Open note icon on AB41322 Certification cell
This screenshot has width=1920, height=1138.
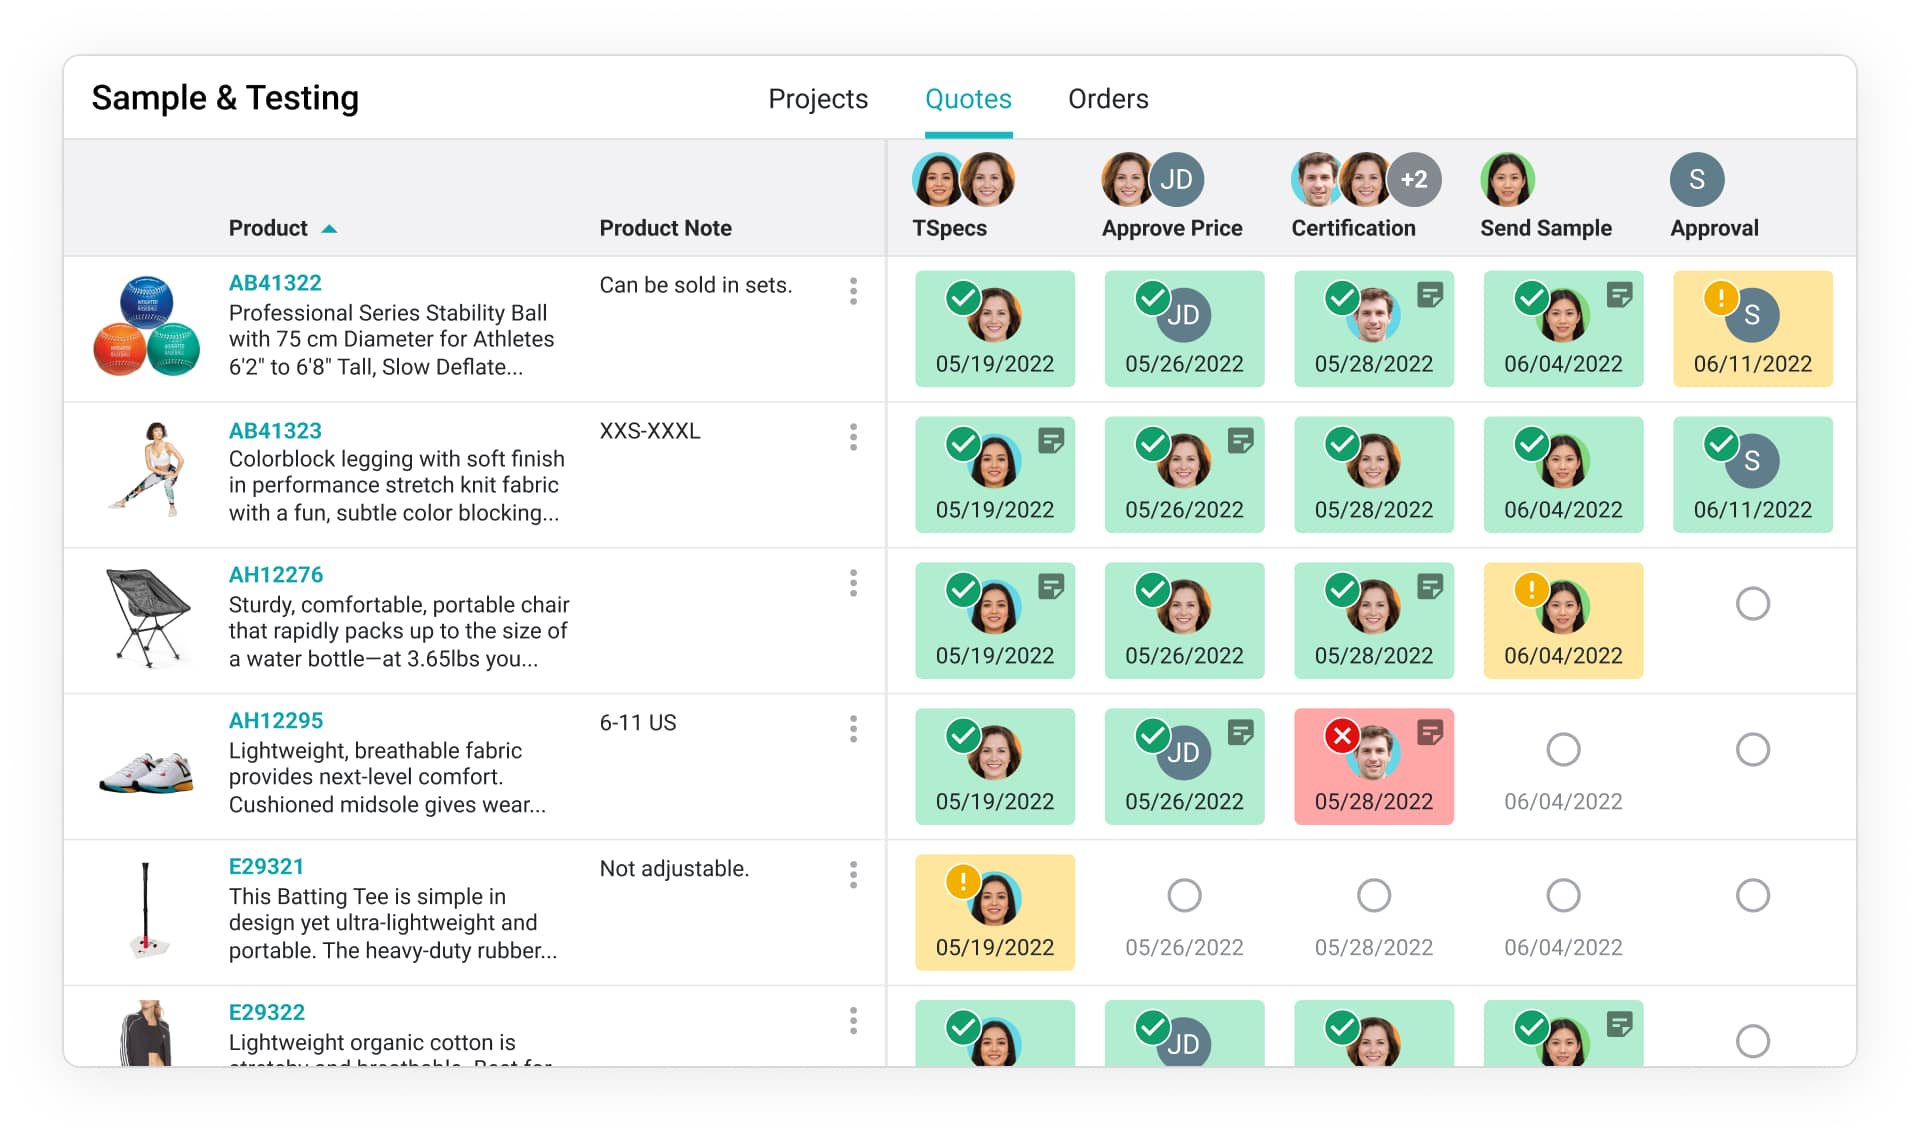(1430, 294)
